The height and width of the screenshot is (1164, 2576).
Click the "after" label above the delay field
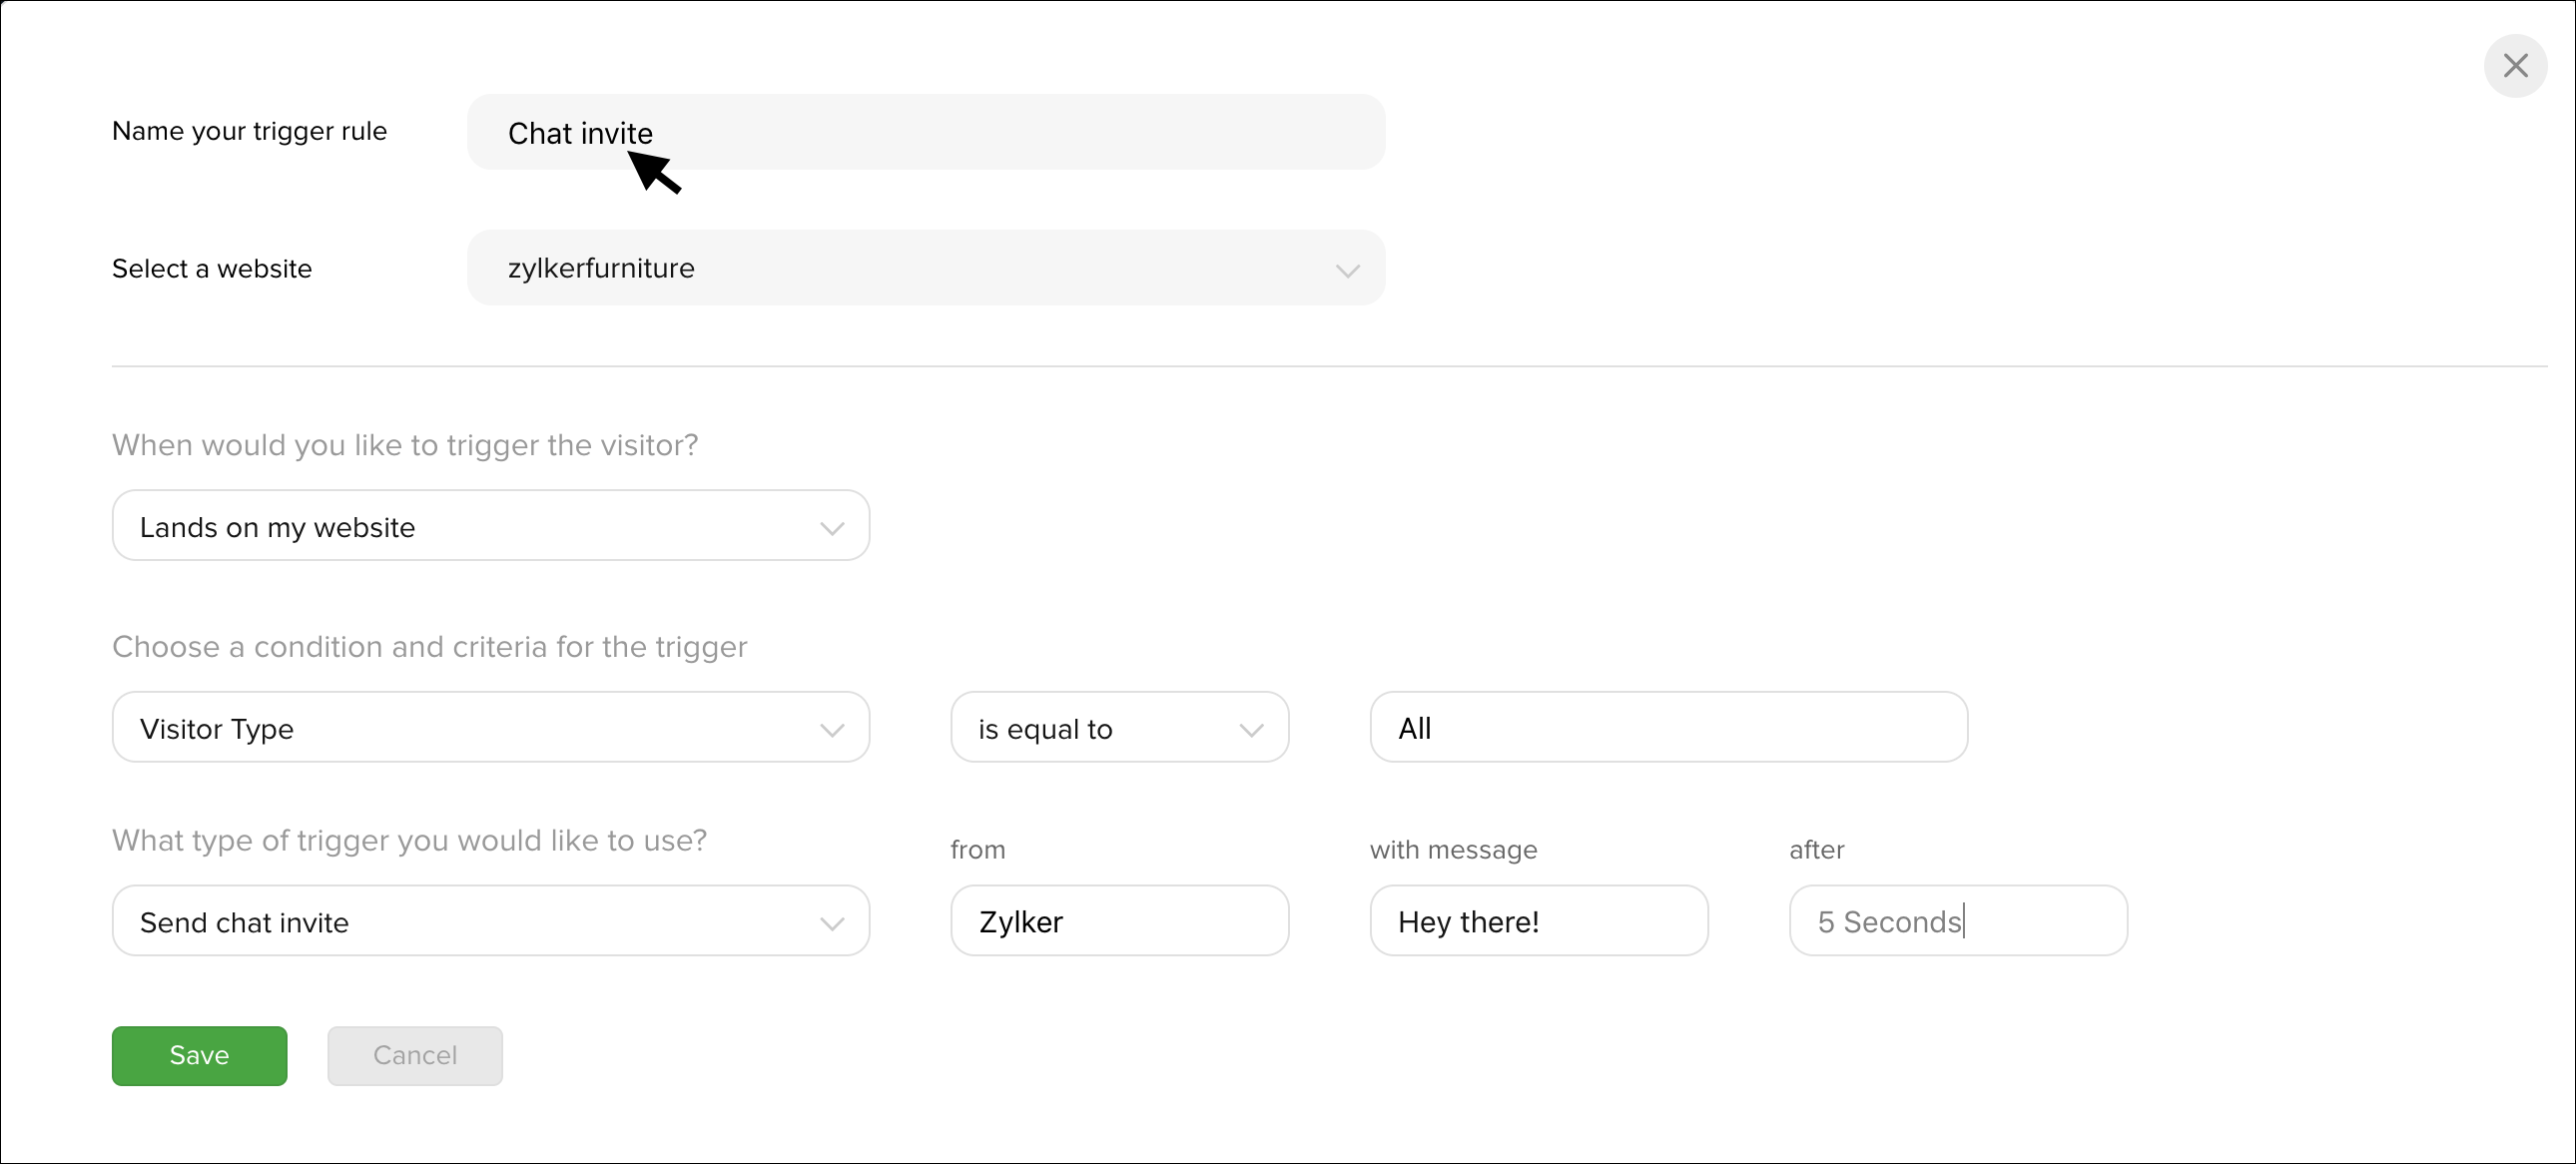(1816, 849)
